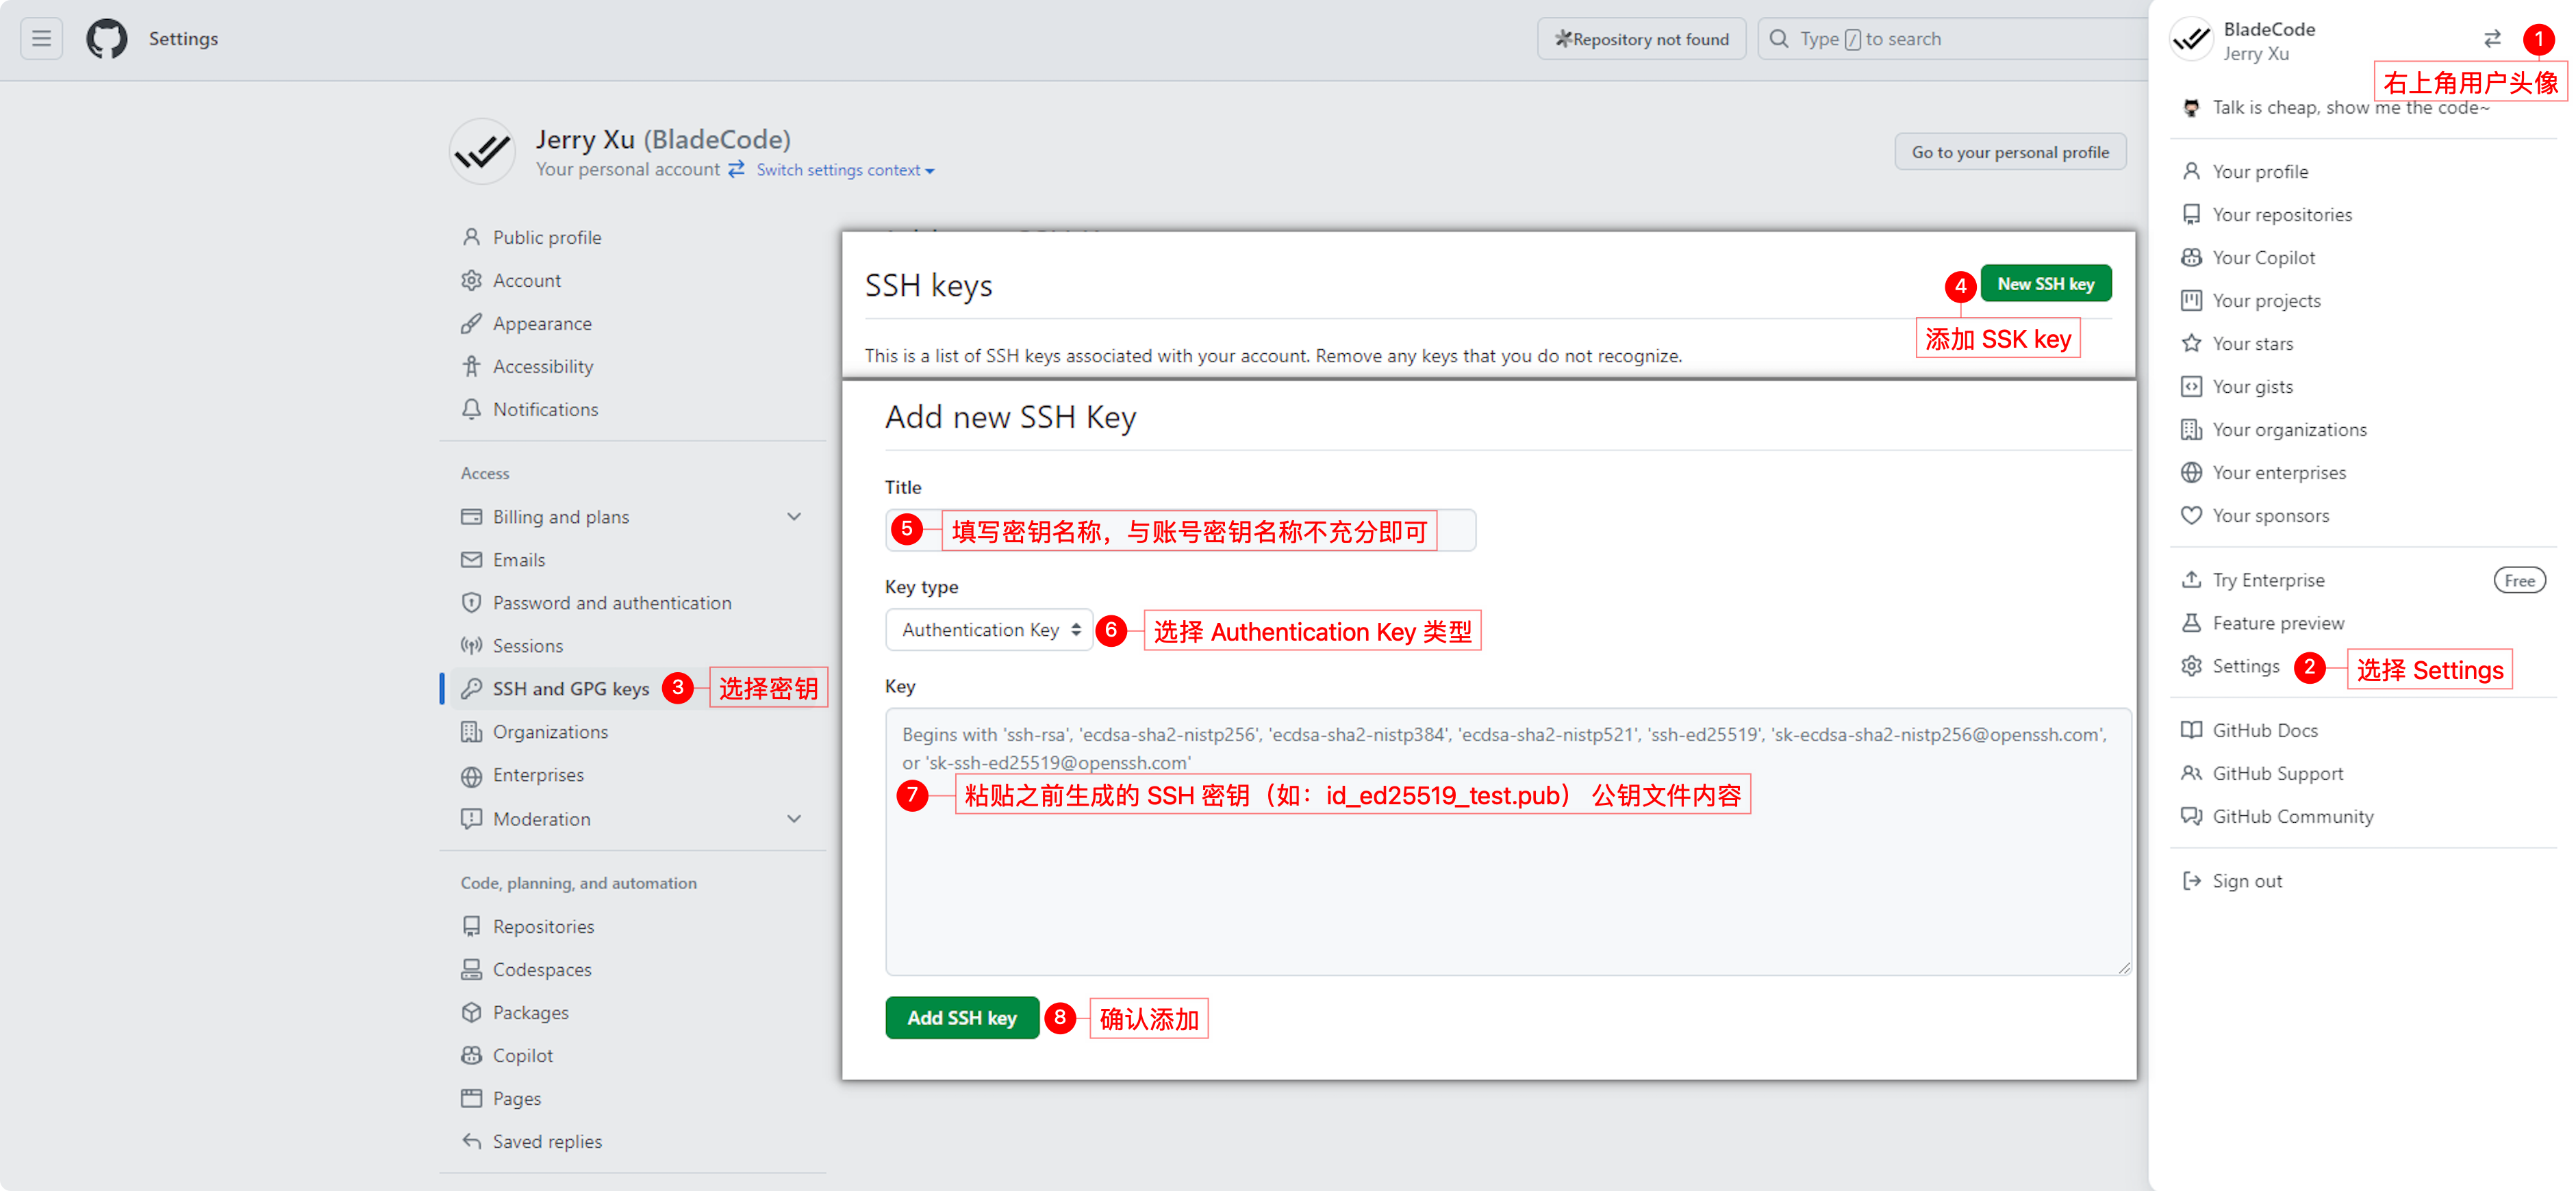This screenshot has height=1191, width=2576.
Task: Open the Key type Authentication Key dropdown
Action: click(989, 630)
